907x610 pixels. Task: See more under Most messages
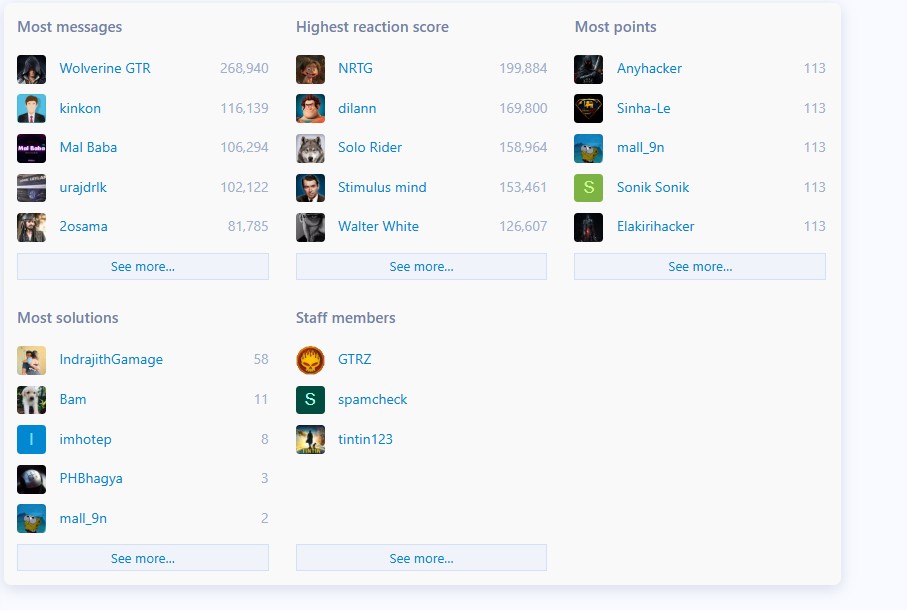tap(143, 267)
